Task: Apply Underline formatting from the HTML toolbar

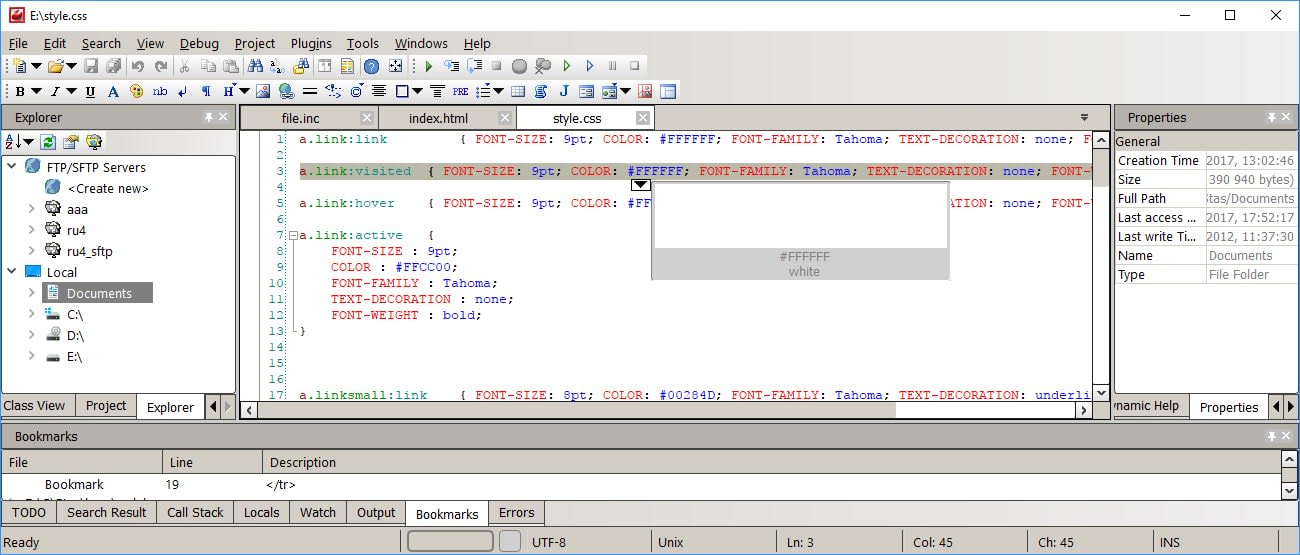Action: (90, 92)
